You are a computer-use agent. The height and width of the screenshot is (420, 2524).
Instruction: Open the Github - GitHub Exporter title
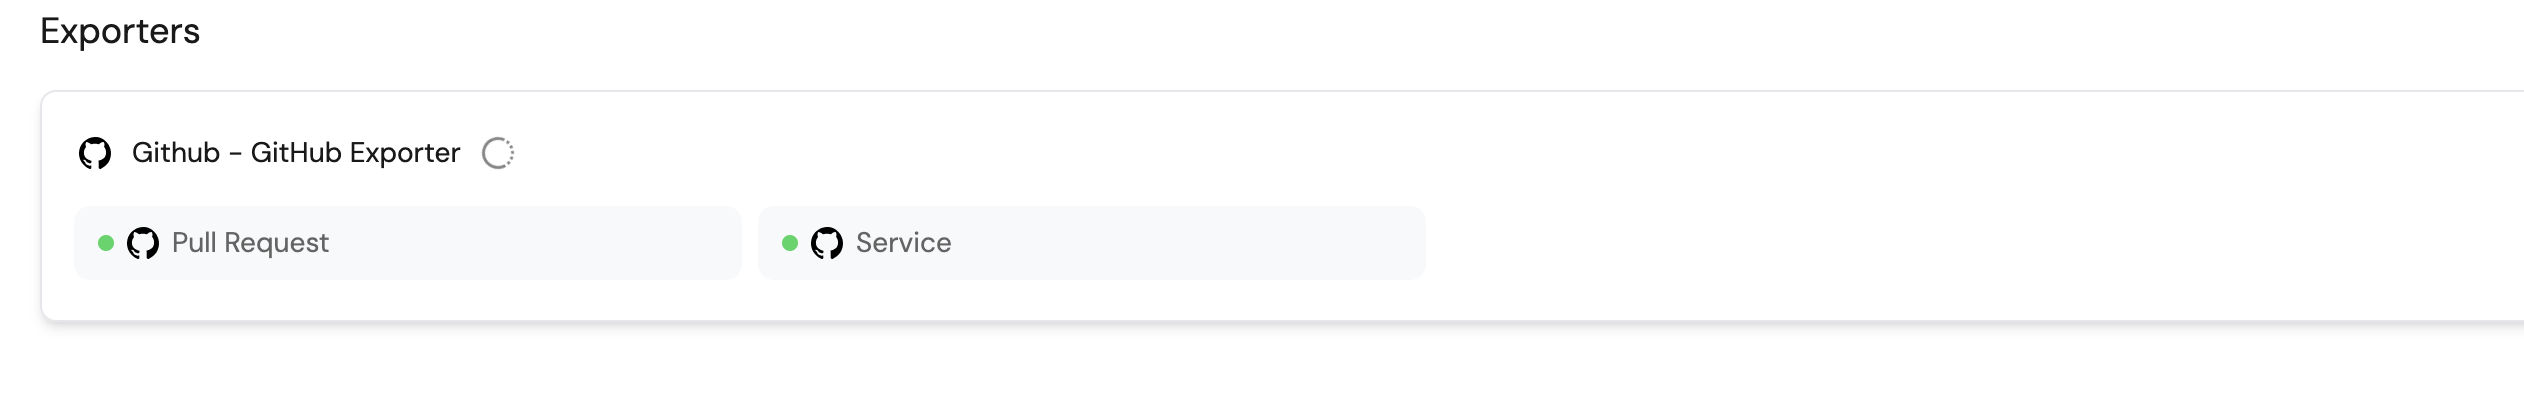296,153
